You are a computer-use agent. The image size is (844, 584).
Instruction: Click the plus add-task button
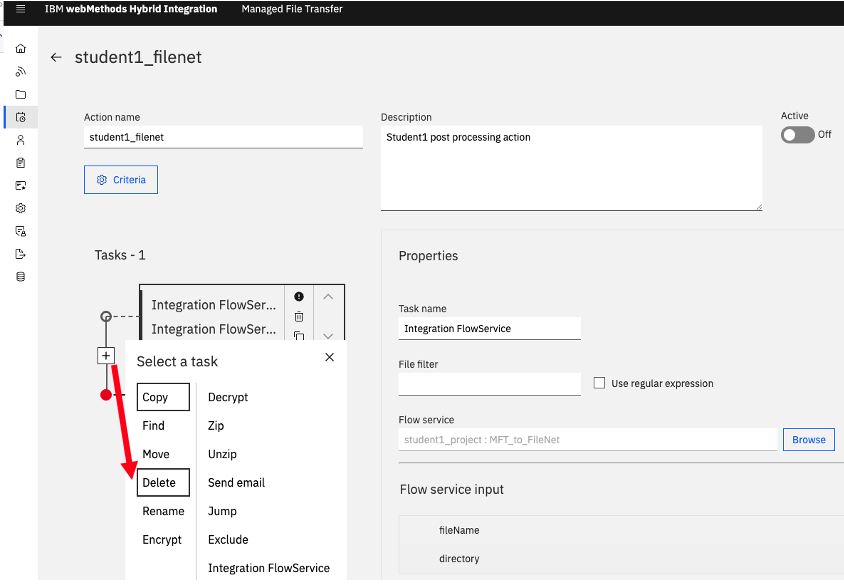pyautogui.click(x=106, y=355)
